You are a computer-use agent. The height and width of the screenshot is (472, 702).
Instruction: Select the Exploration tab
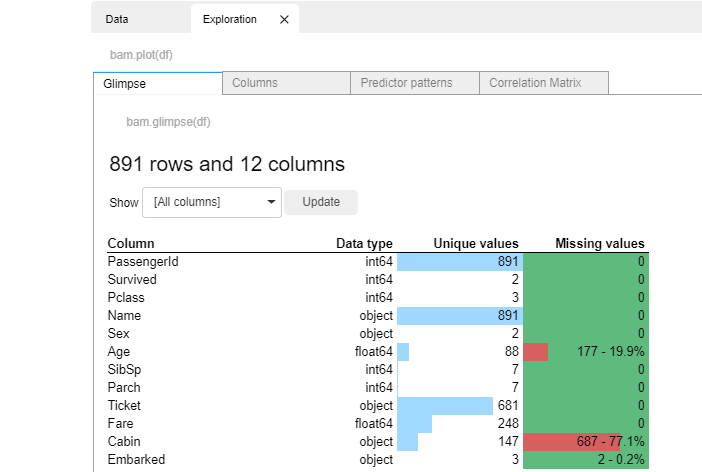229,19
